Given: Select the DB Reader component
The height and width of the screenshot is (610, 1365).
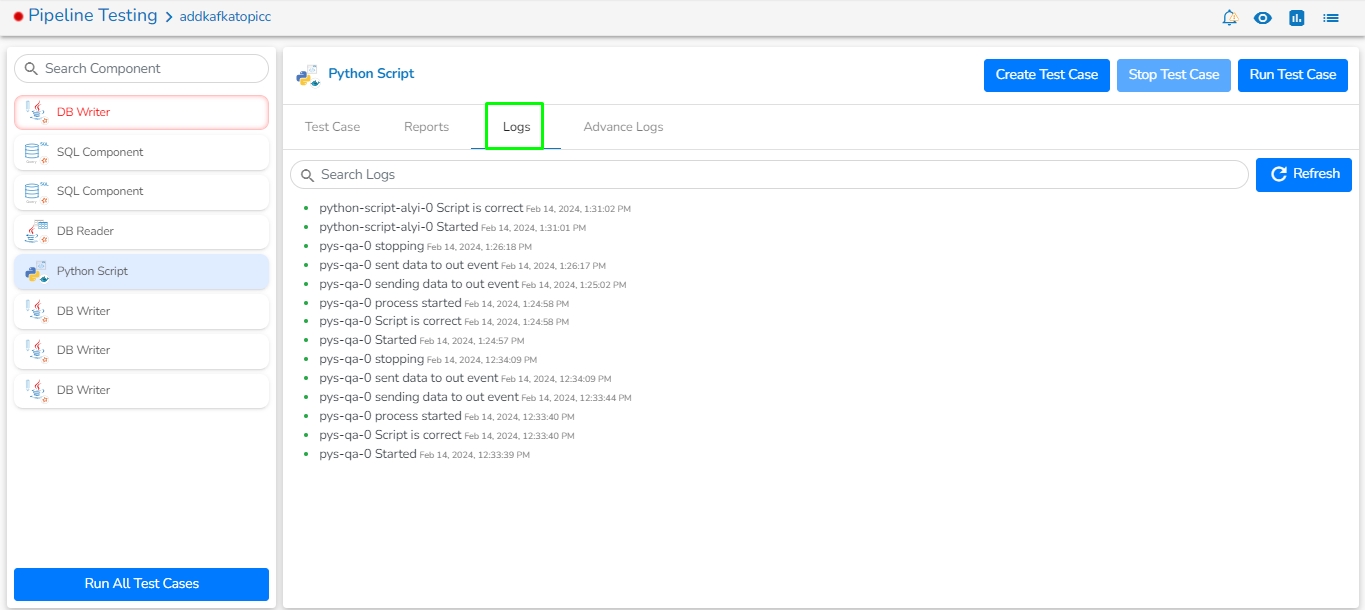Looking at the screenshot, I should click(141, 231).
